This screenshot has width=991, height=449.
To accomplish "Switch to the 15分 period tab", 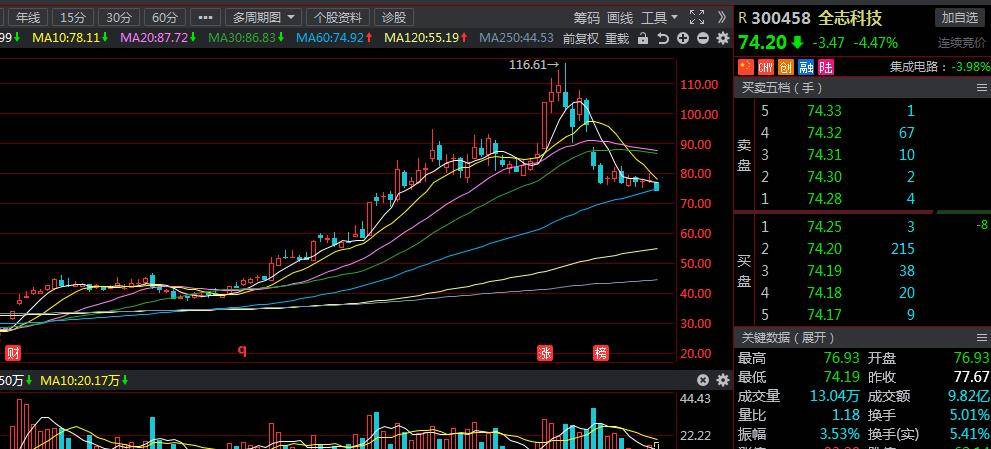I will (x=73, y=17).
